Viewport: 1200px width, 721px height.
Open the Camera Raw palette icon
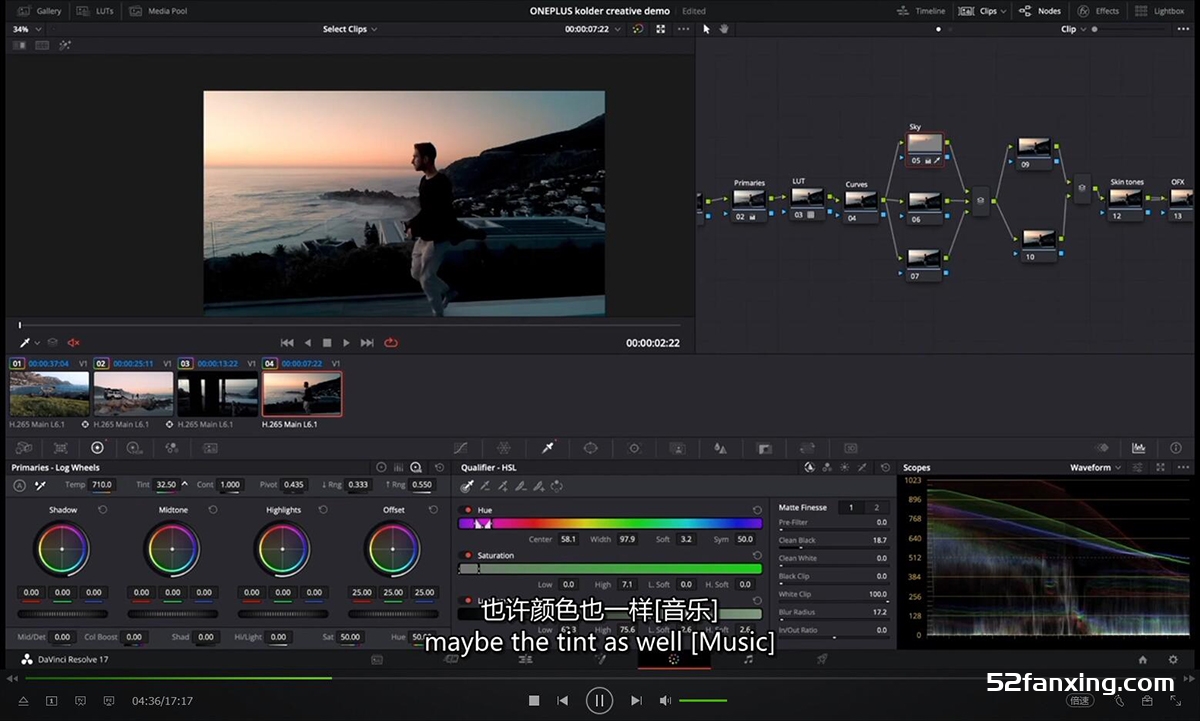pos(24,448)
